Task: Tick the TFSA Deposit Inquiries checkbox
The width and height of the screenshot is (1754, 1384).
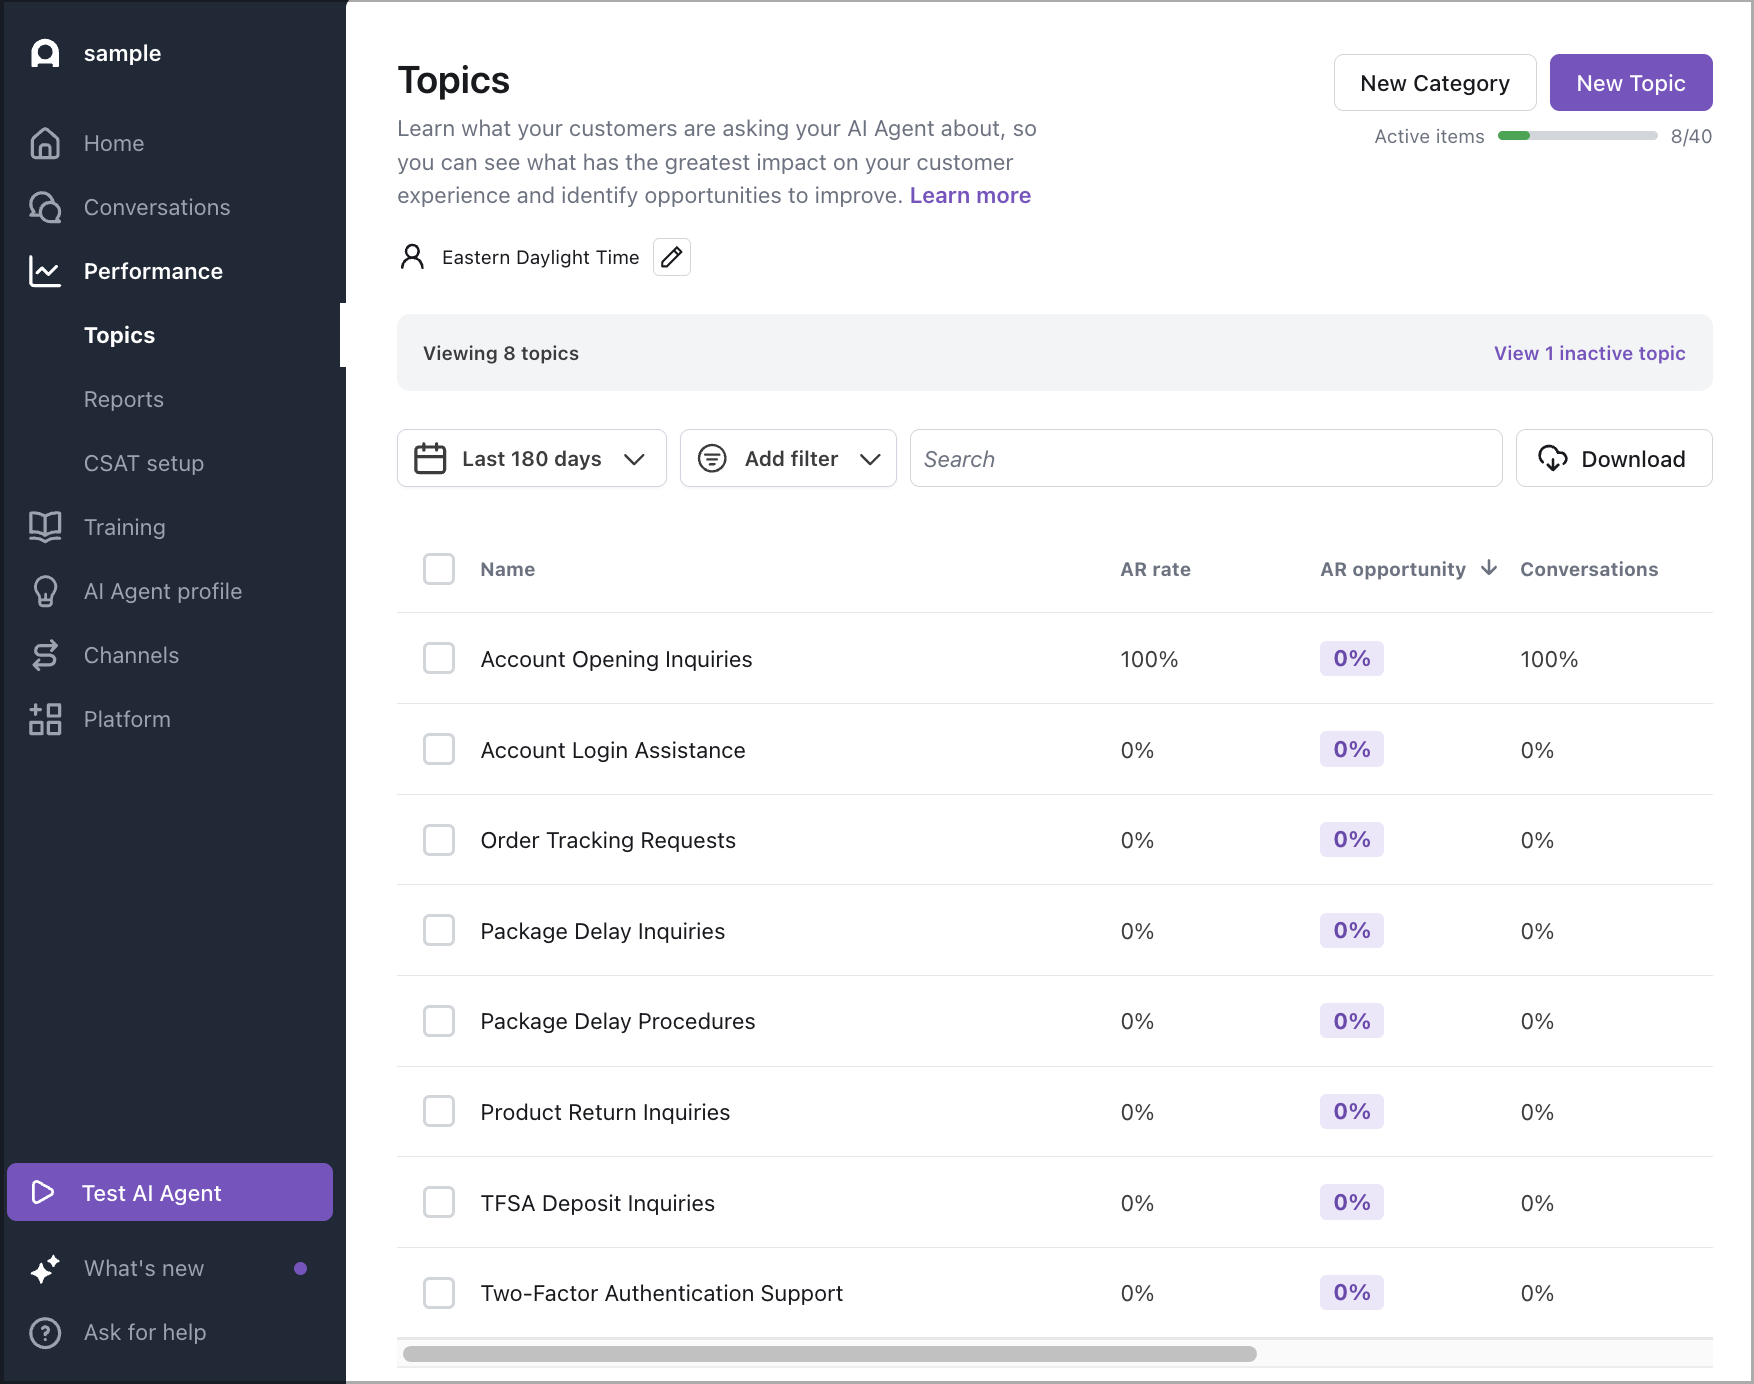Action: 439,1202
